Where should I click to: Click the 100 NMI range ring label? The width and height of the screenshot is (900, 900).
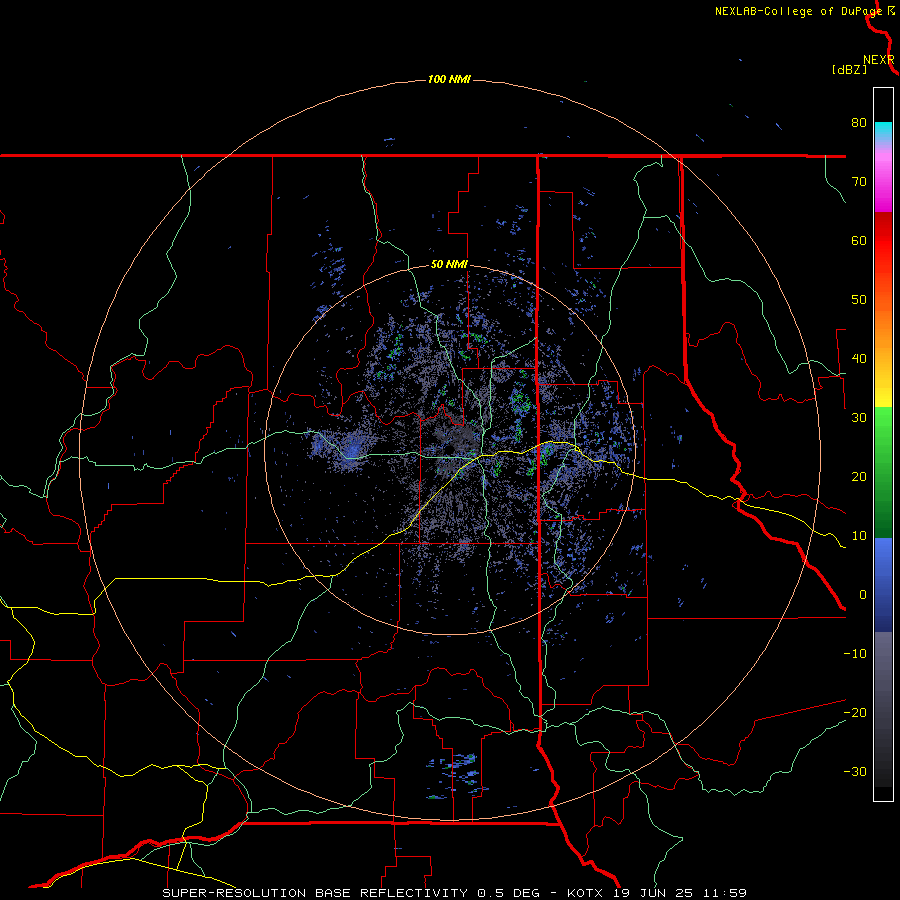449,79
